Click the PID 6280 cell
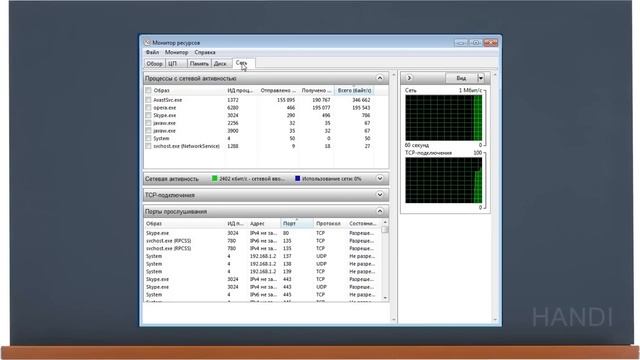 click(x=233, y=107)
